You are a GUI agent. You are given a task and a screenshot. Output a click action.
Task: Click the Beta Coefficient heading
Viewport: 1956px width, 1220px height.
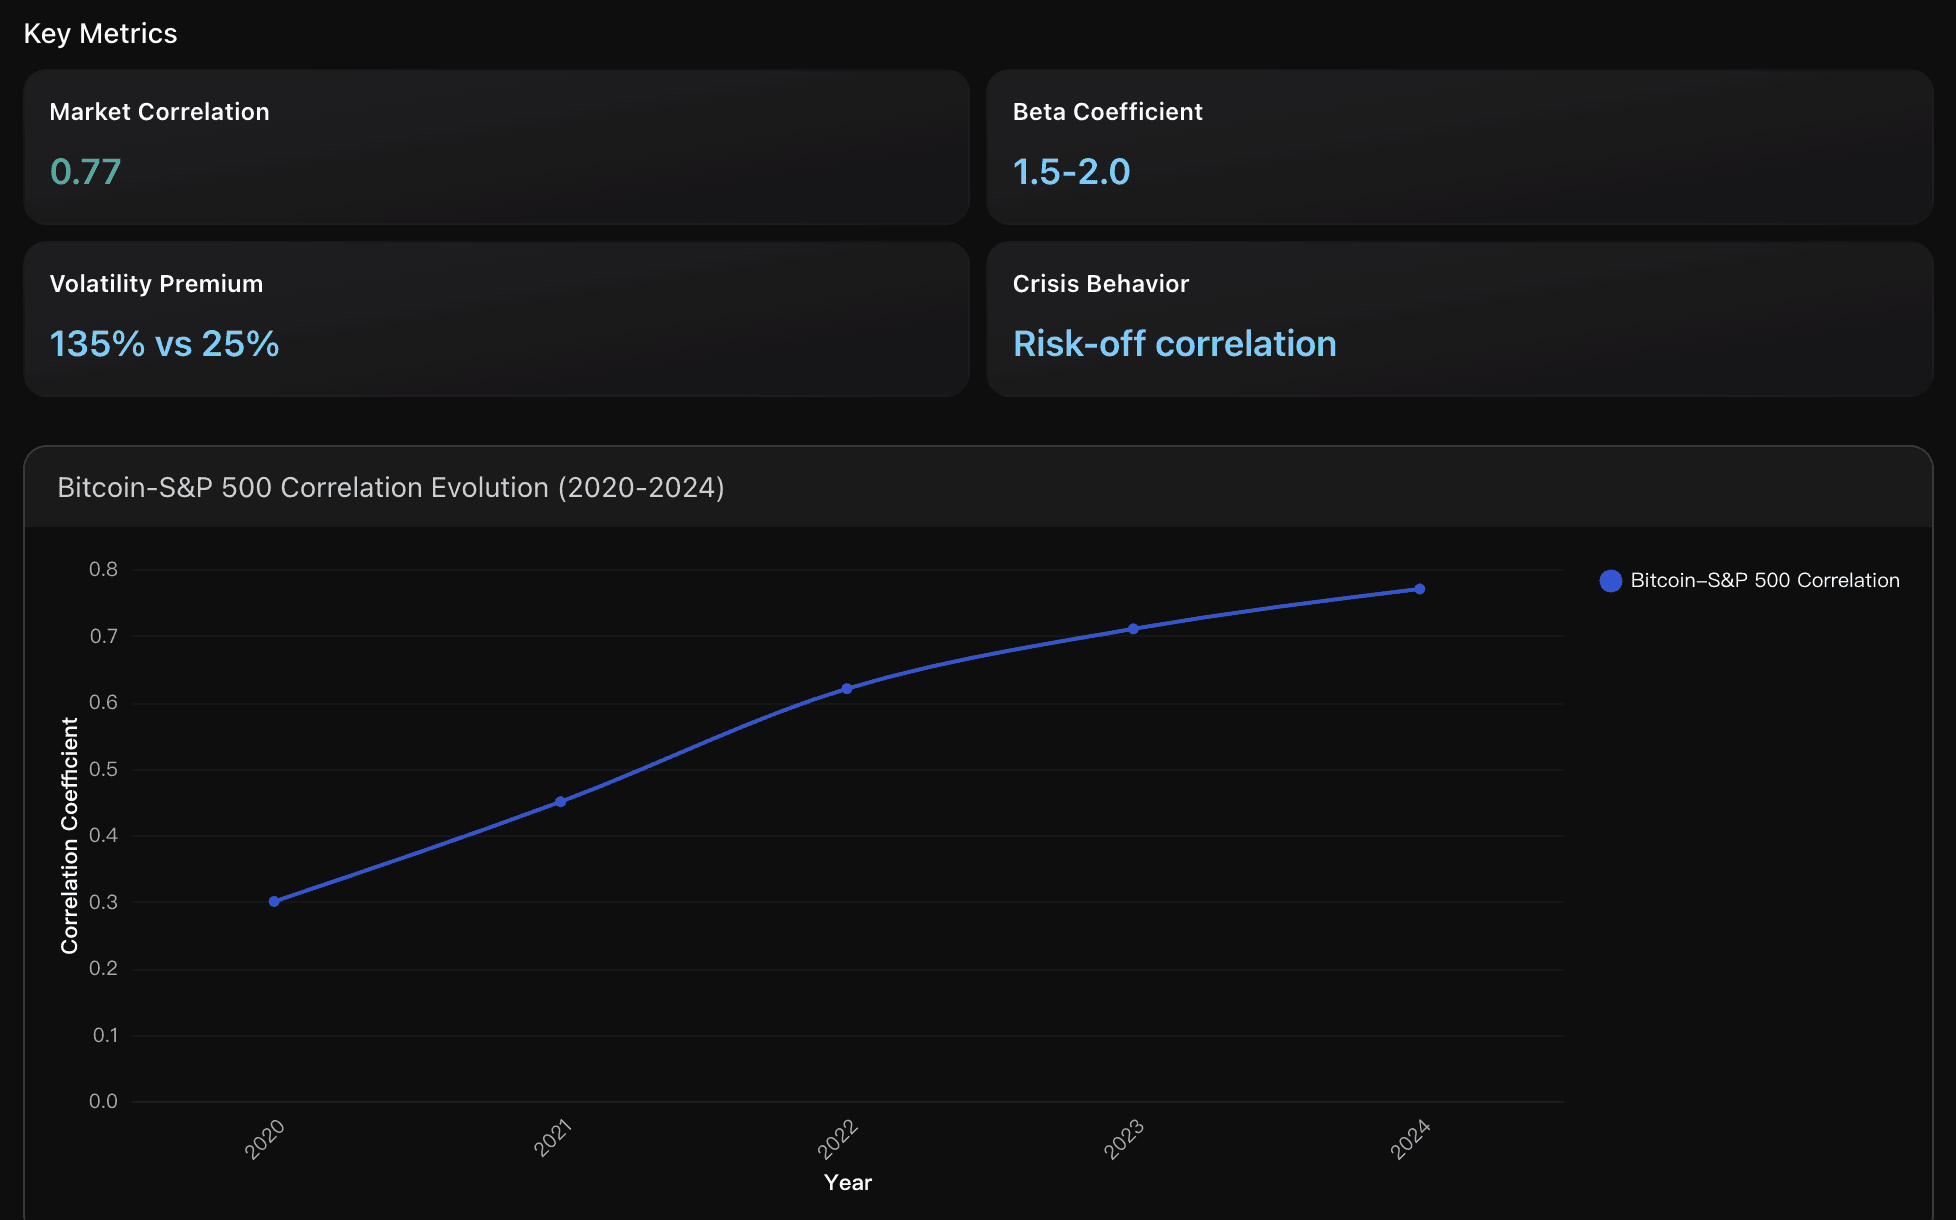point(1107,112)
